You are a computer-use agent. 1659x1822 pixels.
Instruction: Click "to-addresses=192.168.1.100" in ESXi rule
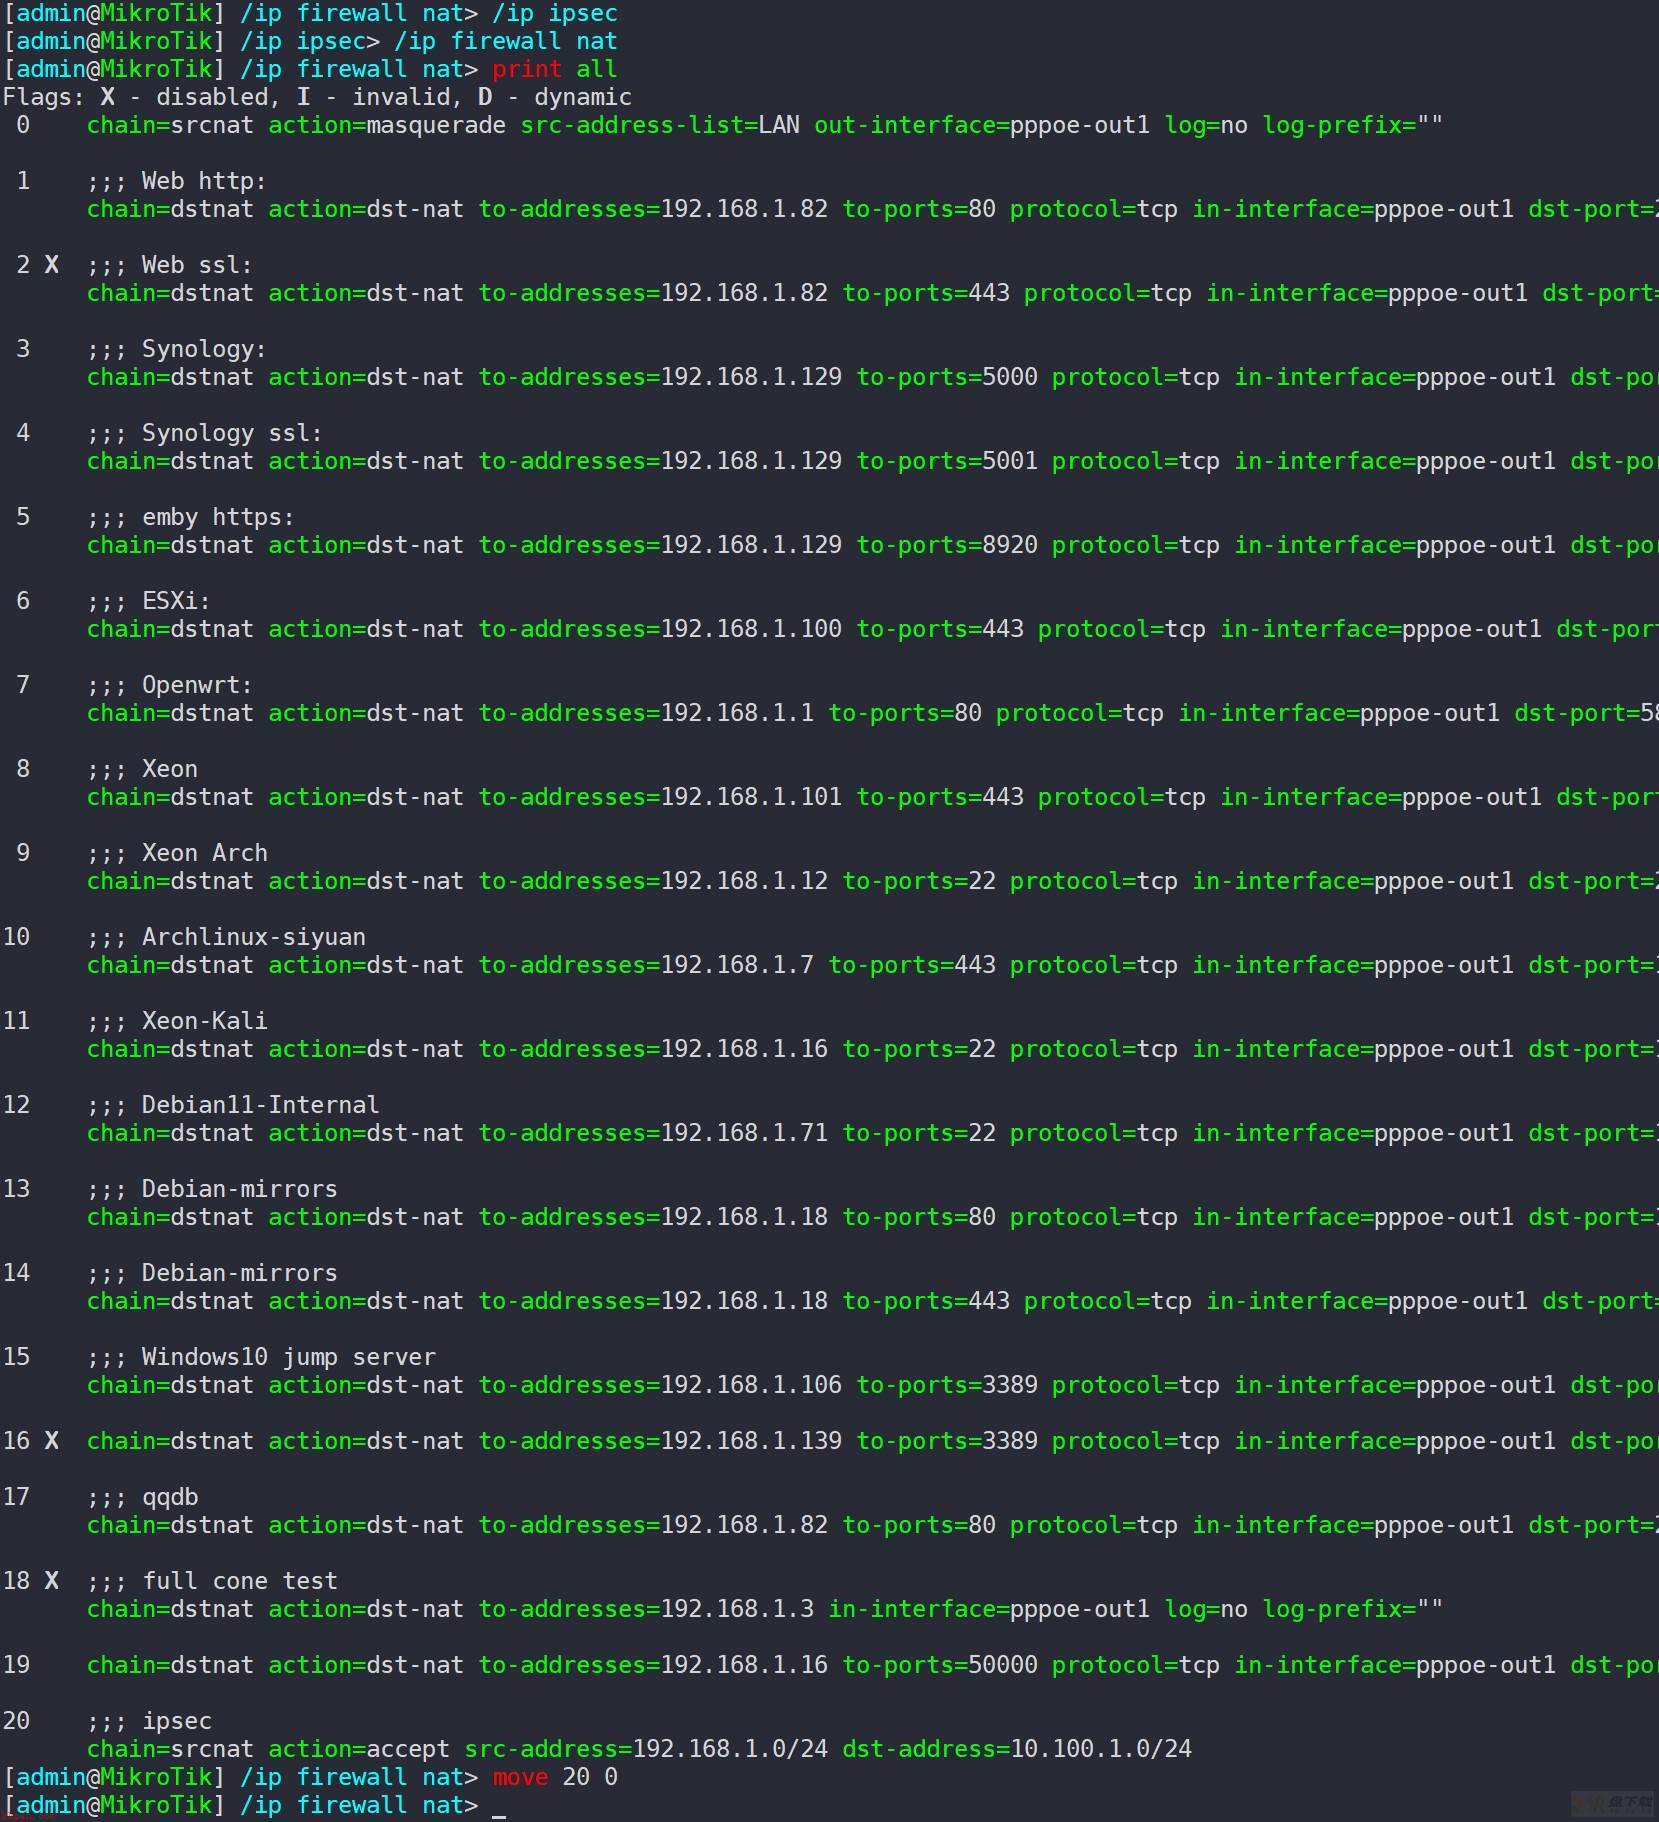[660, 629]
